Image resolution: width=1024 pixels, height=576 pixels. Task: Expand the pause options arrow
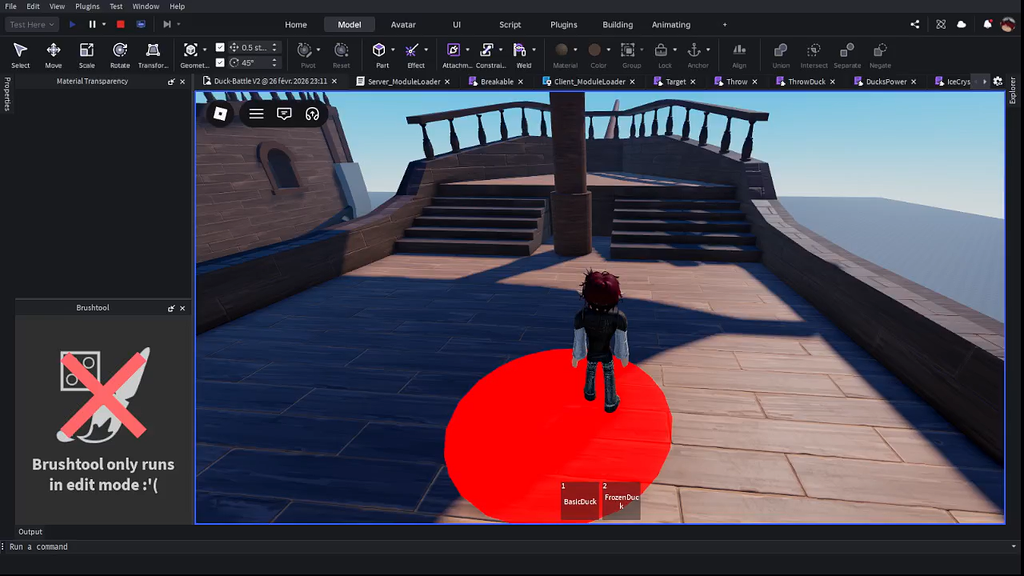coord(104,24)
